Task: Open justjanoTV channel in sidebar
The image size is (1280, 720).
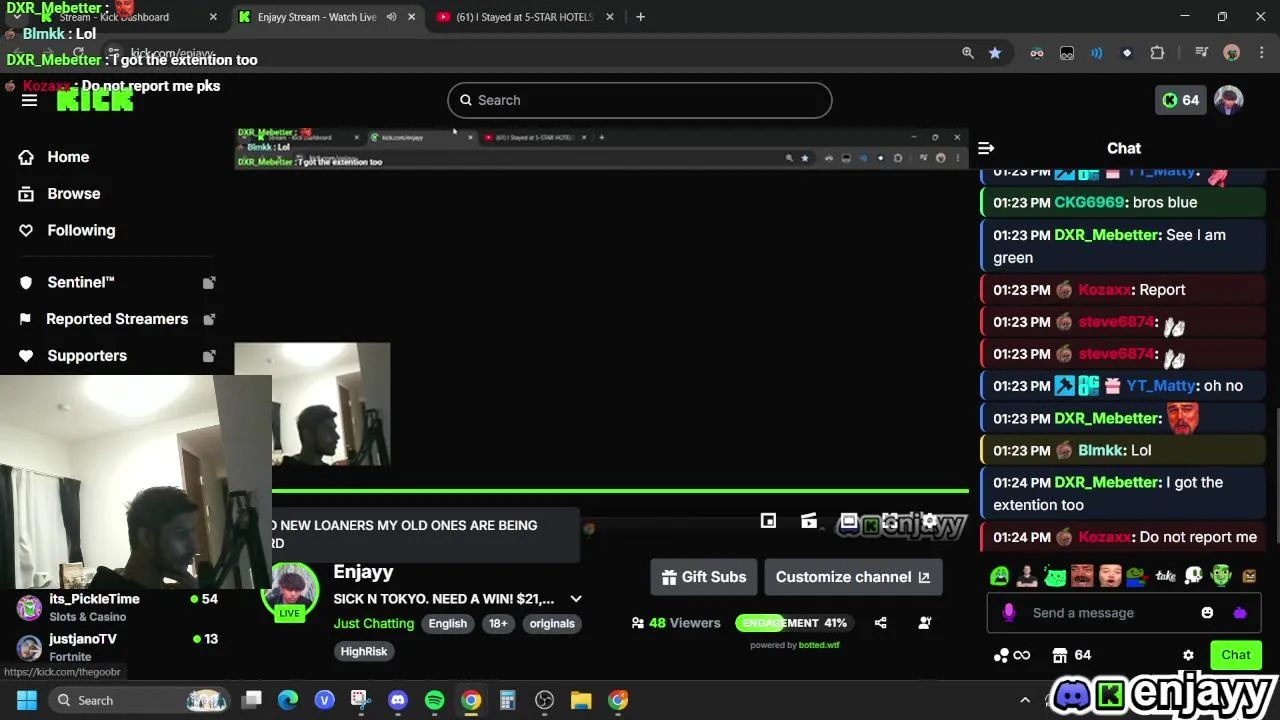Action: (x=117, y=647)
